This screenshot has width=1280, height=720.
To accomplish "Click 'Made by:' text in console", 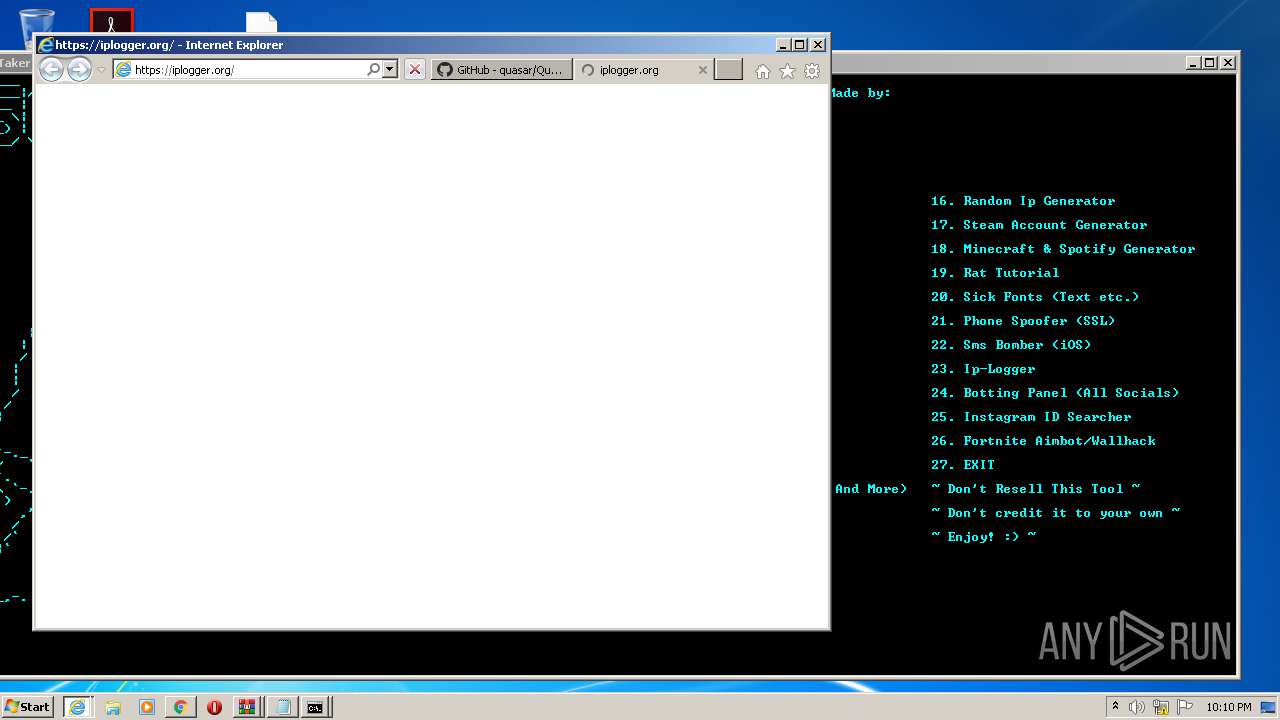I will pos(861,93).
